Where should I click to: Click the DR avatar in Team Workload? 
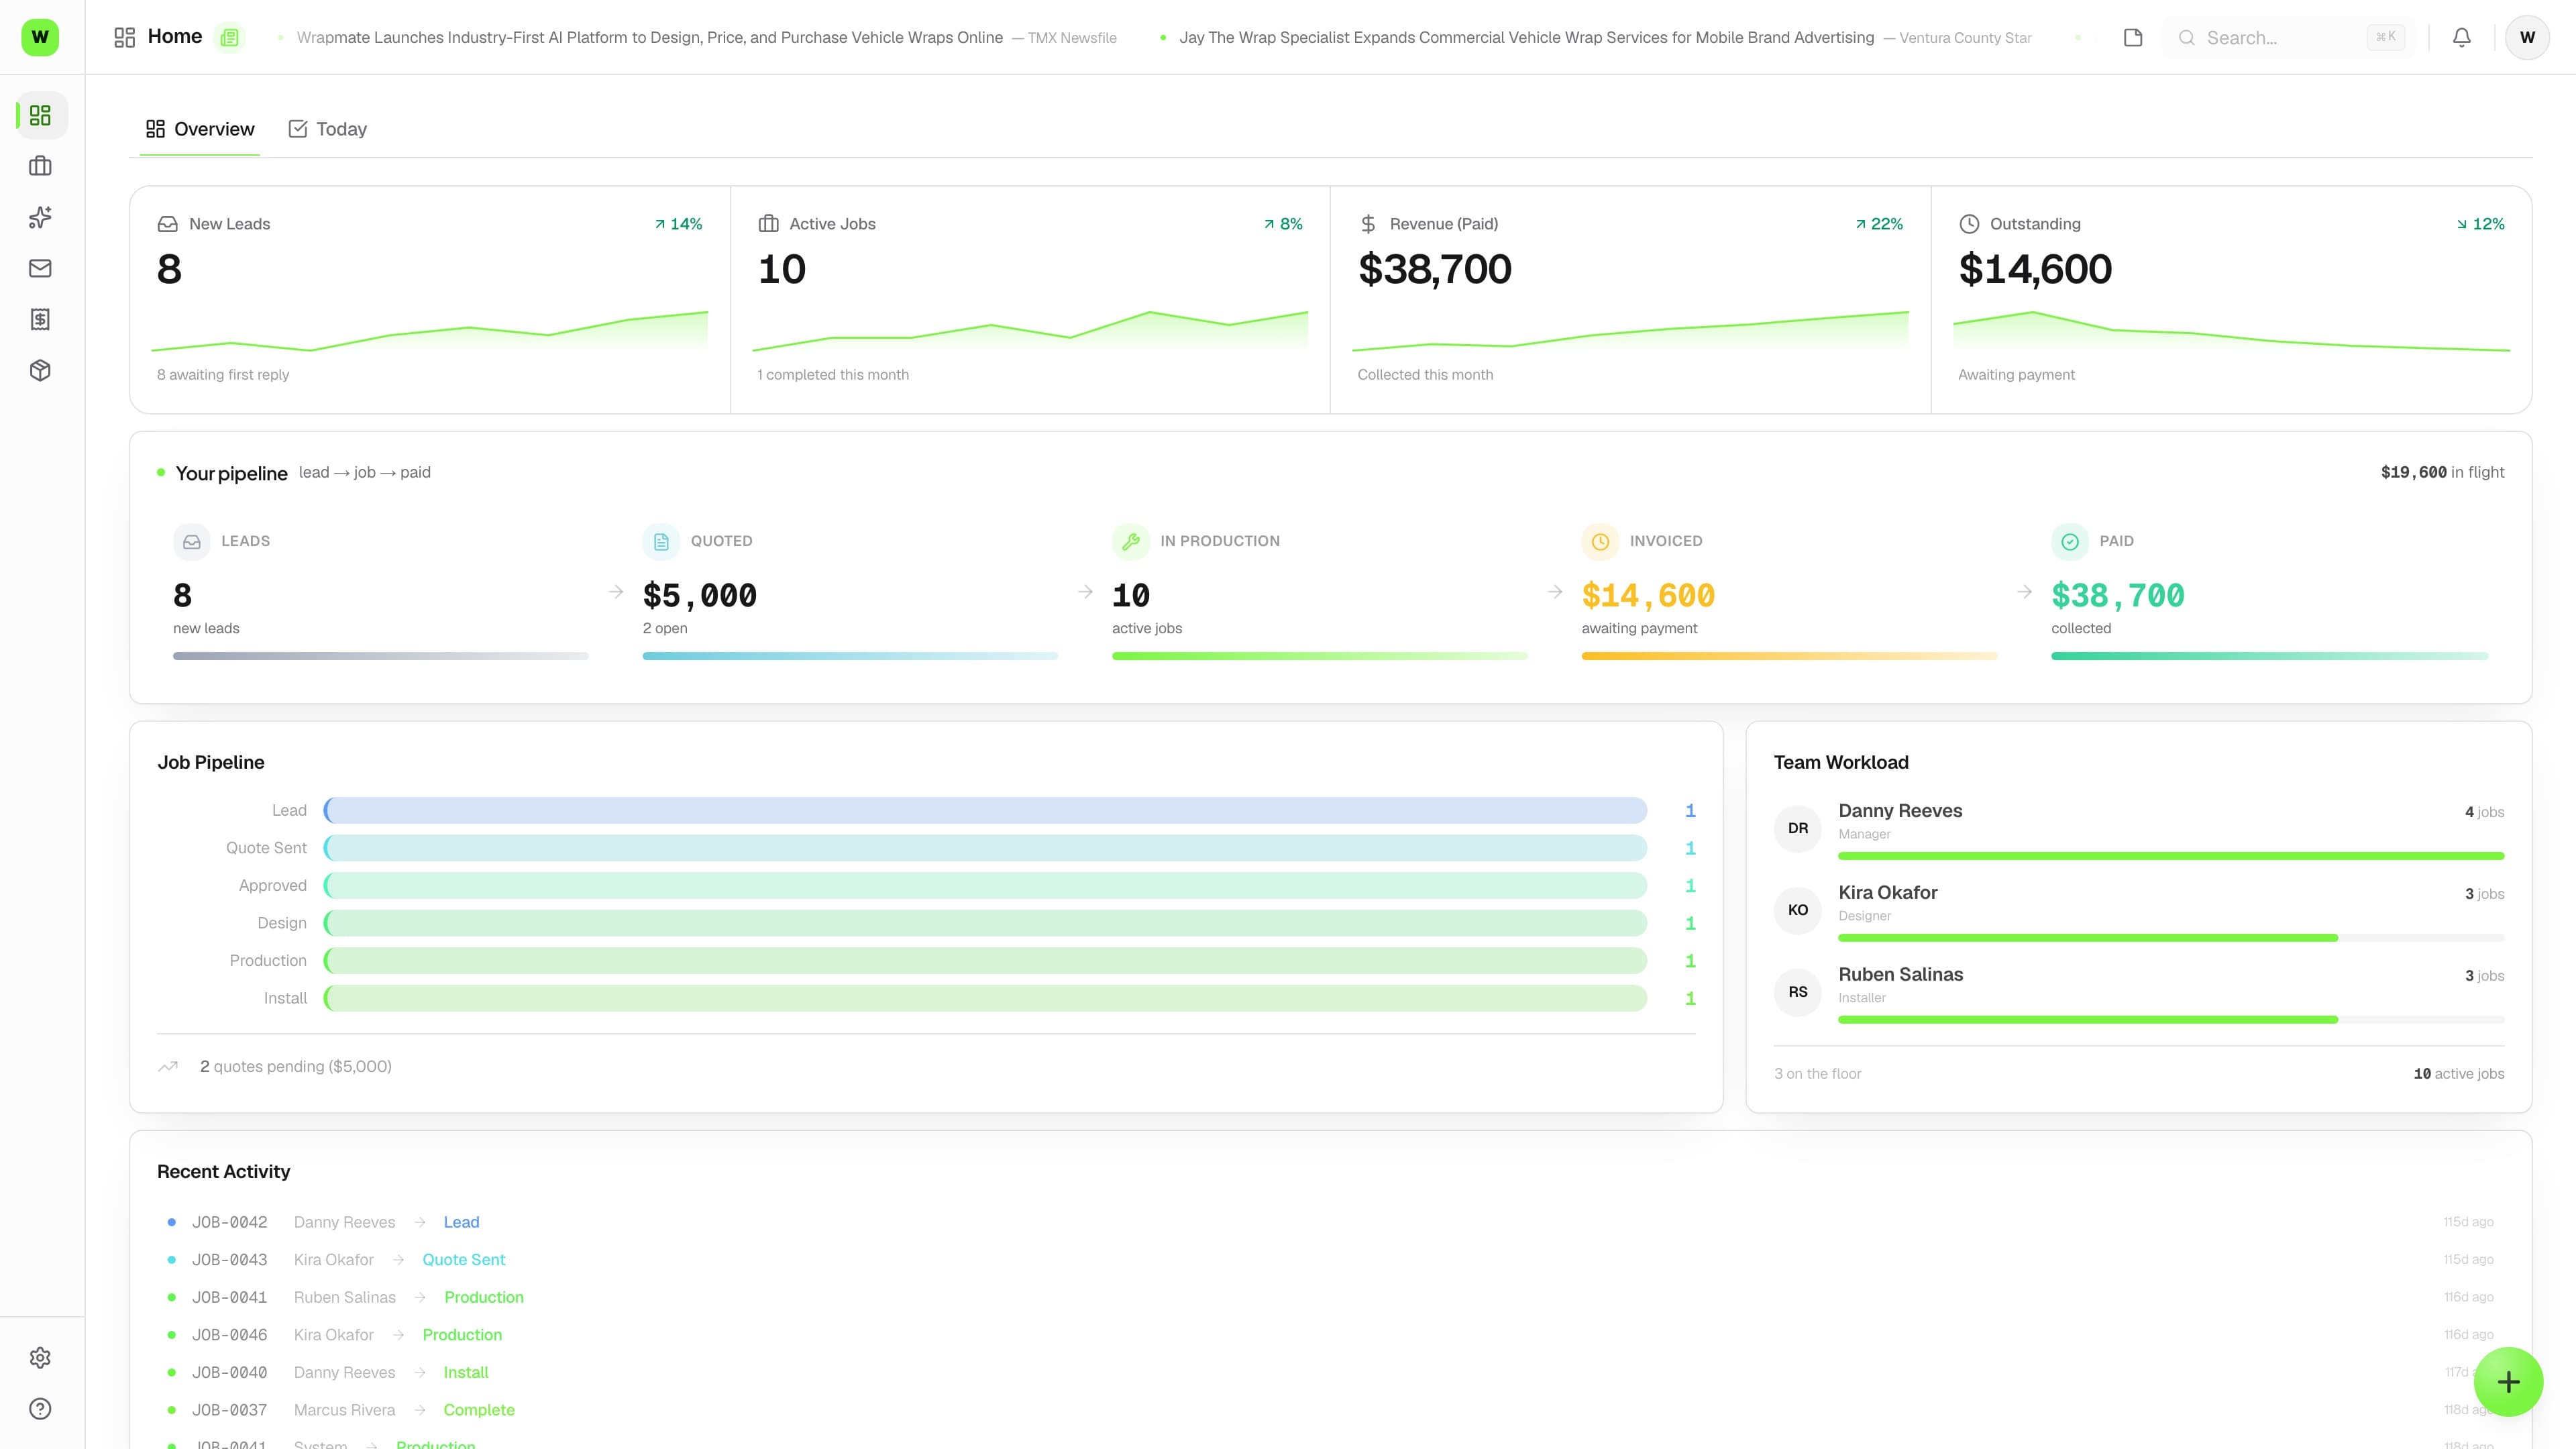pyautogui.click(x=1798, y=828)
